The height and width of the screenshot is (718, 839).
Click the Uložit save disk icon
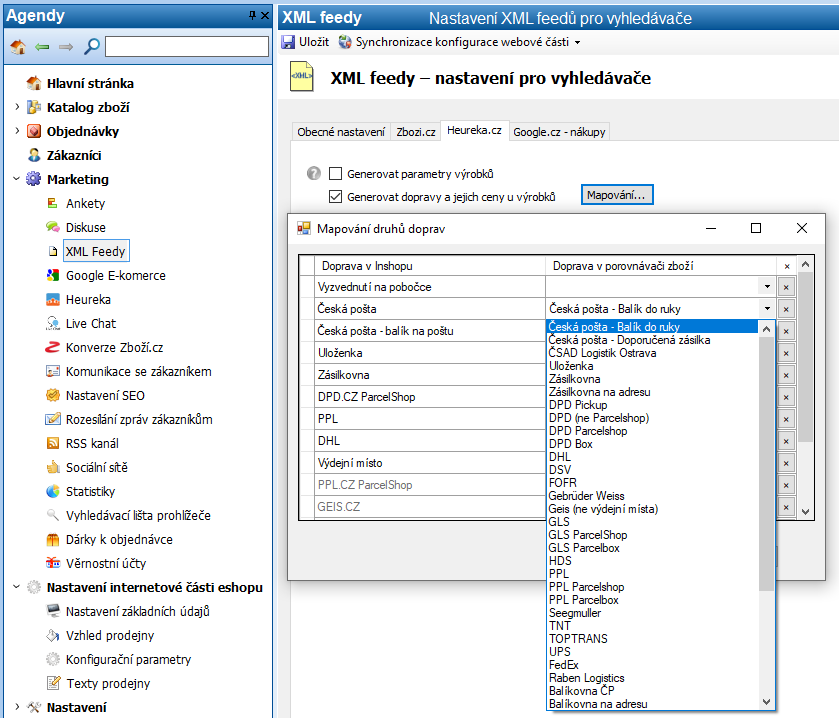tap(288, 42)
